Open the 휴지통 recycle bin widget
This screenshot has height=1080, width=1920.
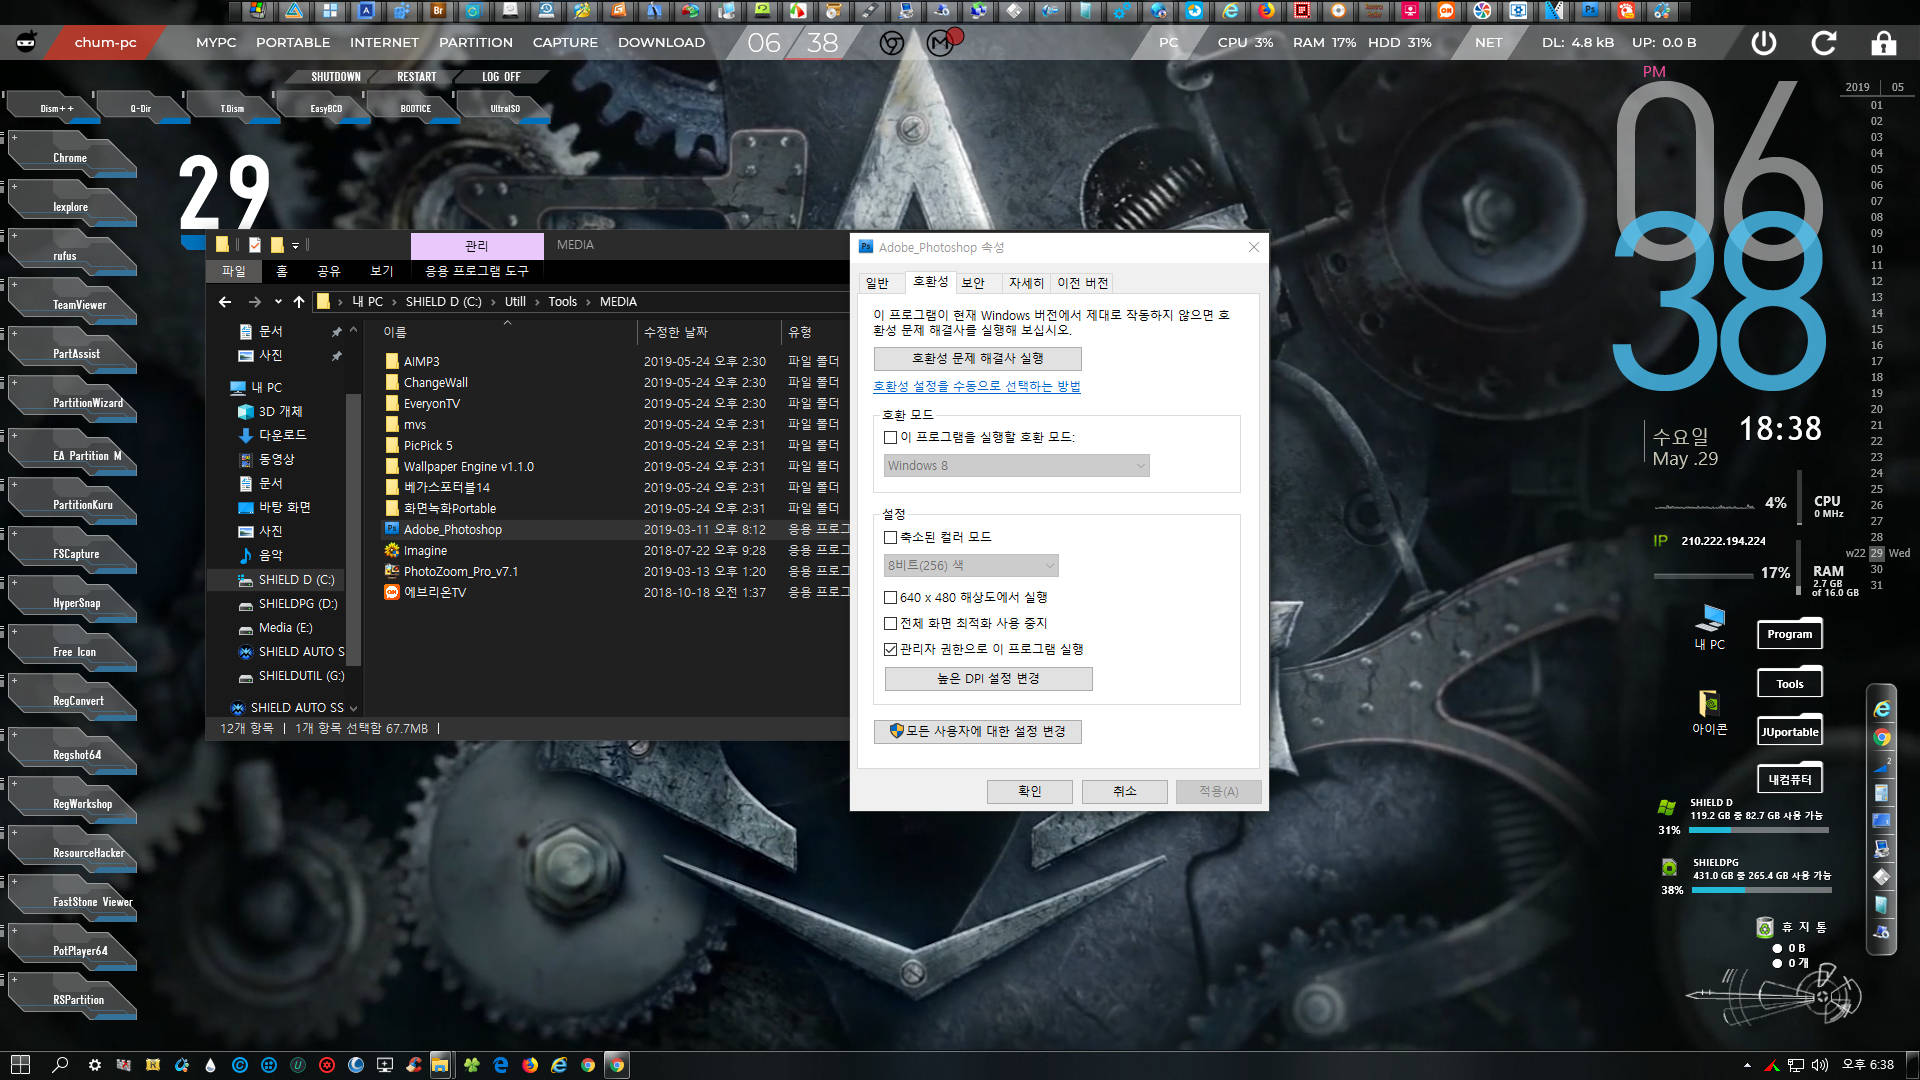(1791, 928)
